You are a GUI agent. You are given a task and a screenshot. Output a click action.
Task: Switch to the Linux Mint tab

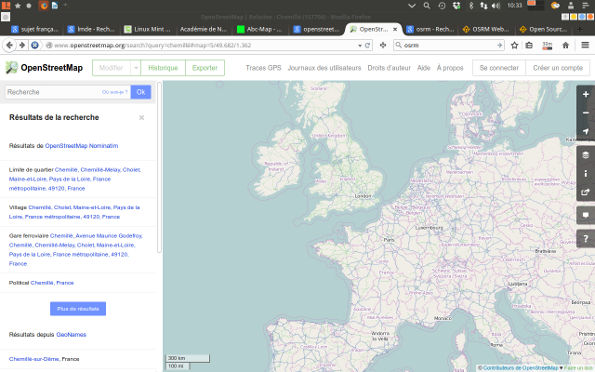coord(147,29)
